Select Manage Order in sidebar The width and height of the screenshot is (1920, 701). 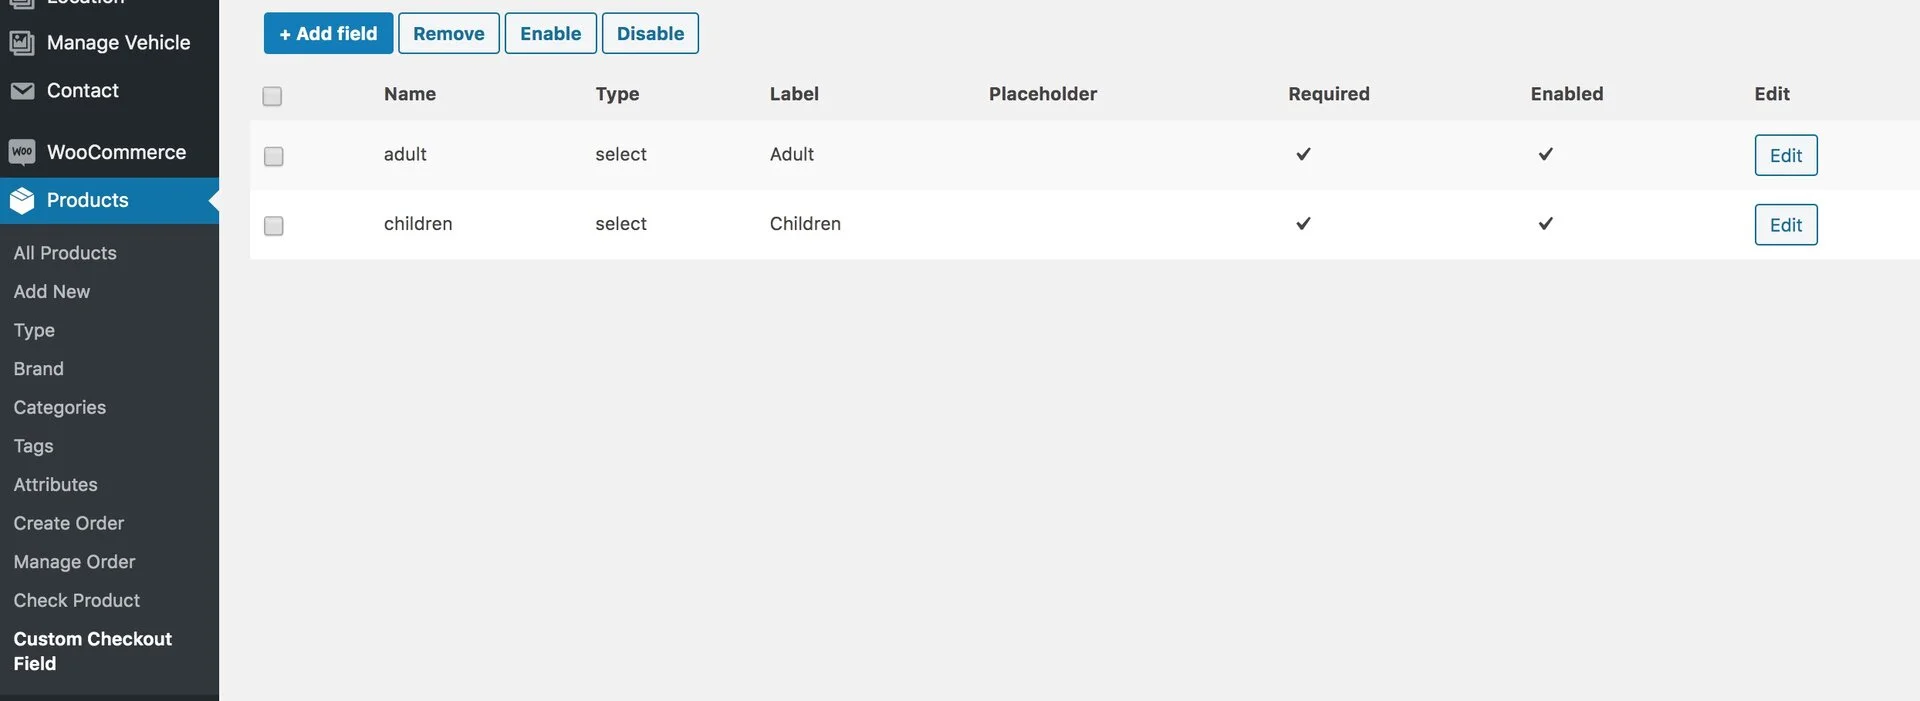pos(75,562)
